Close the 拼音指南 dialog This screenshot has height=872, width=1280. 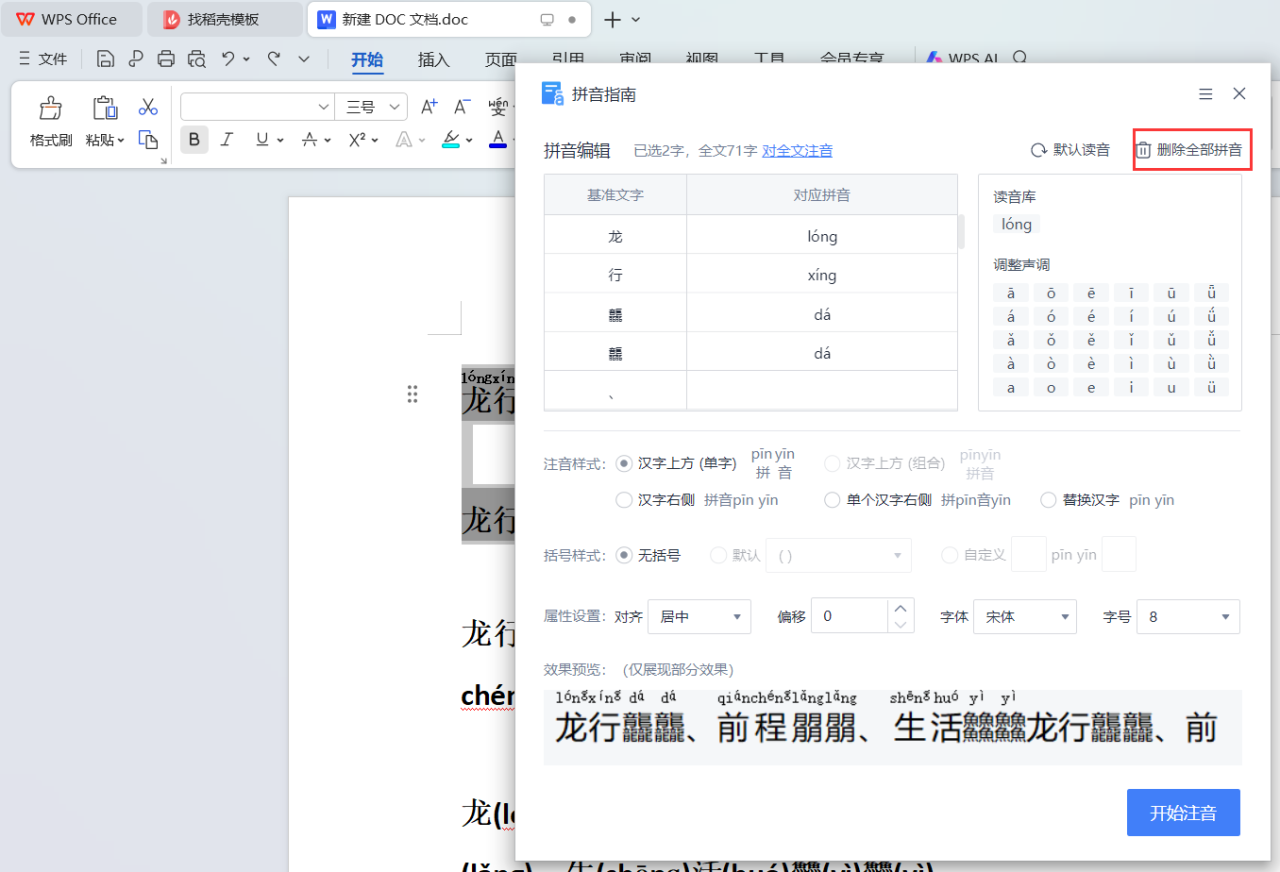click(x=1239, y=94)
